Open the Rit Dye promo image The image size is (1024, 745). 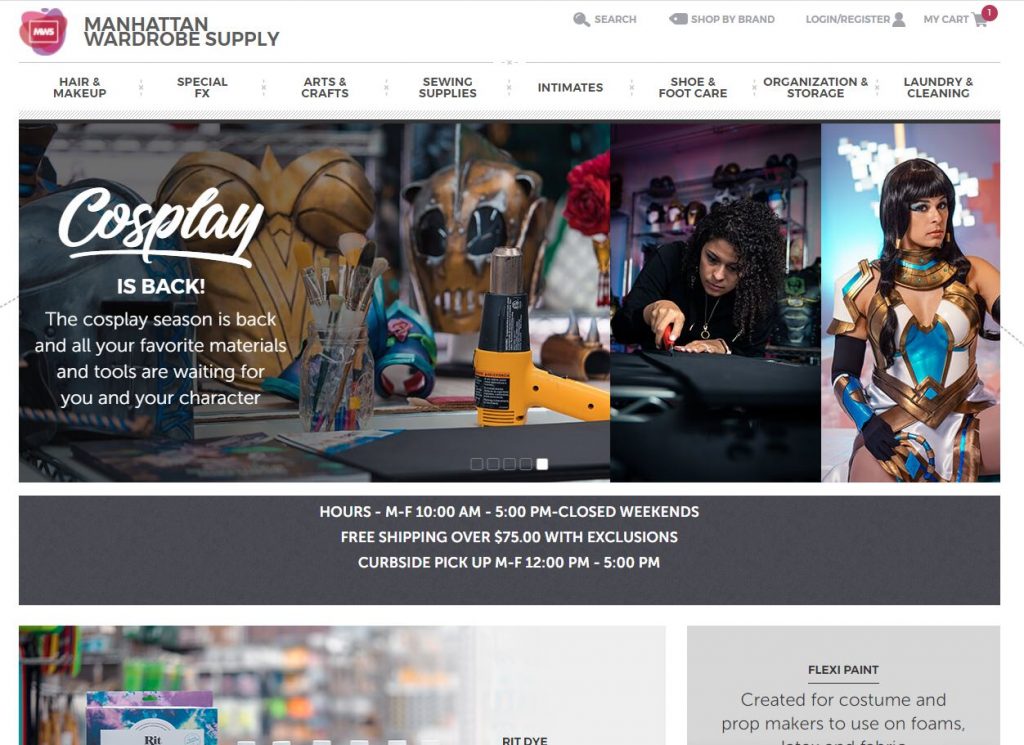pos(342,686)
